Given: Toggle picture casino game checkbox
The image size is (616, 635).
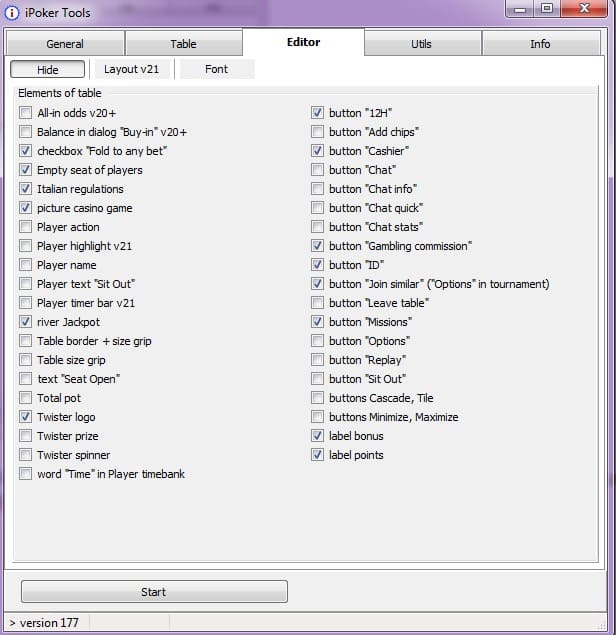Looking at the screenshot, I should [26, 208].
